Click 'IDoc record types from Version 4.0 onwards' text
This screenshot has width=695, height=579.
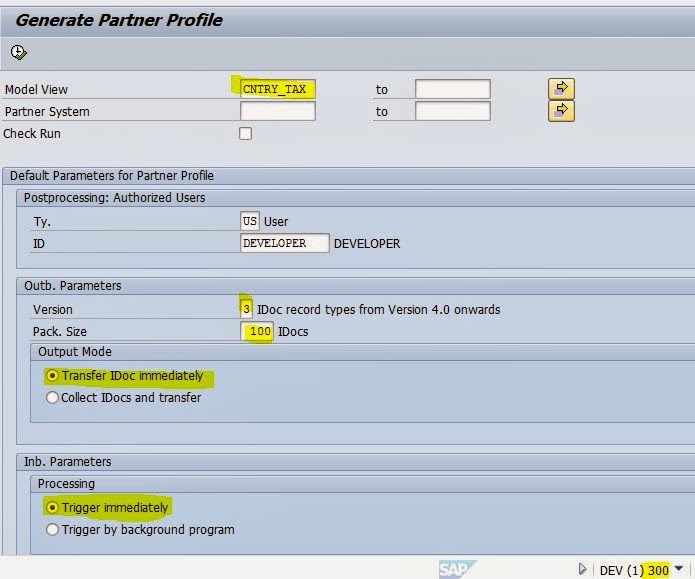(379, 309)
